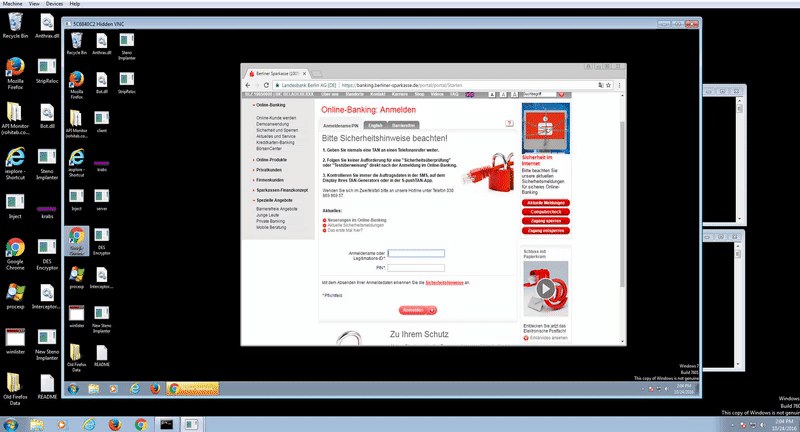Open Start menu inside the Hidden VNC window
800x432 pixels.
click(73, 389)
